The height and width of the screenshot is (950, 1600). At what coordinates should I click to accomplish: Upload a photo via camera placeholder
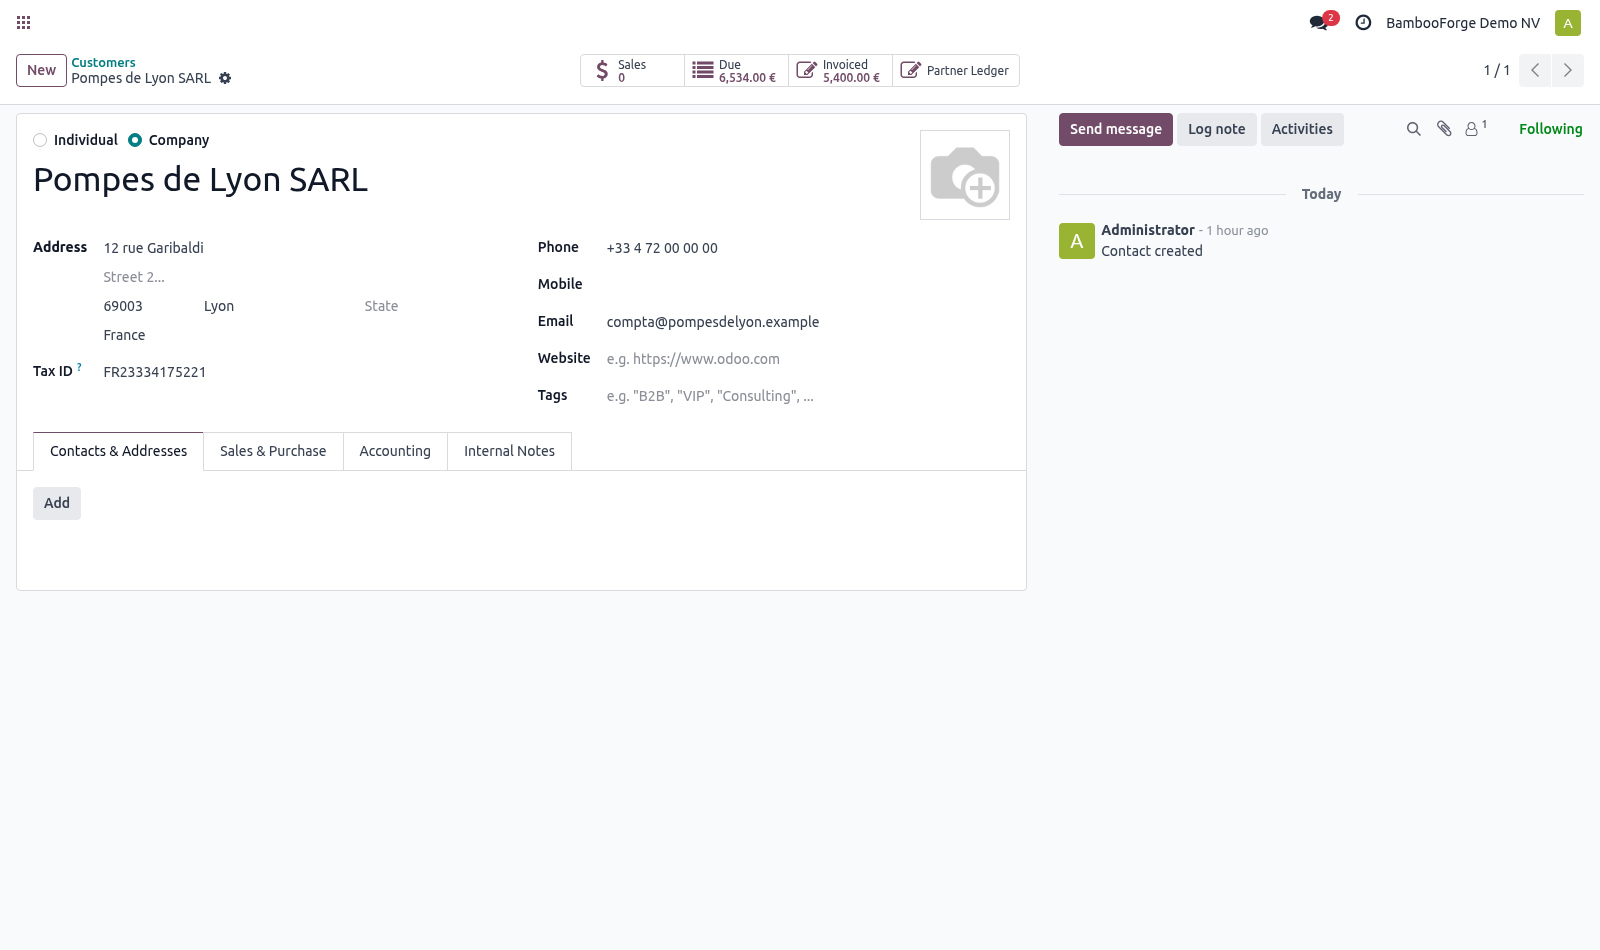tap(965, 175)
